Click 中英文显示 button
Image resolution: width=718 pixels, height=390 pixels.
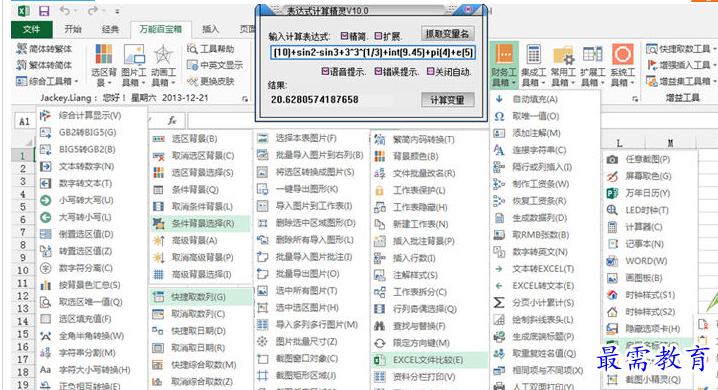pos(215,65)
